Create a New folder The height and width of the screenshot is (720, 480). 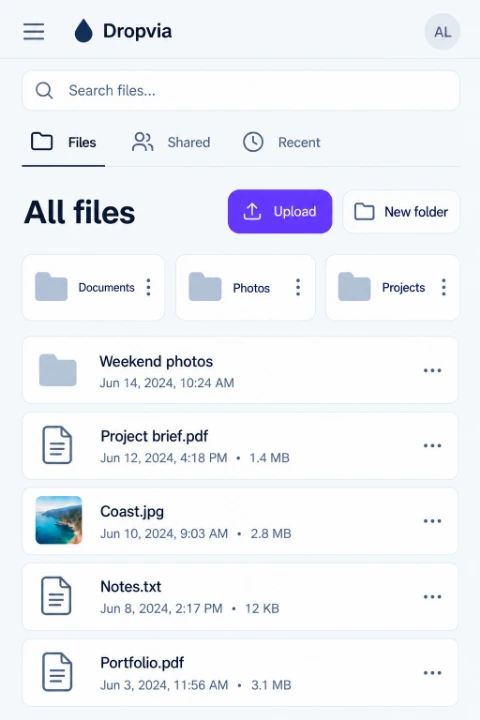[401, 212]
